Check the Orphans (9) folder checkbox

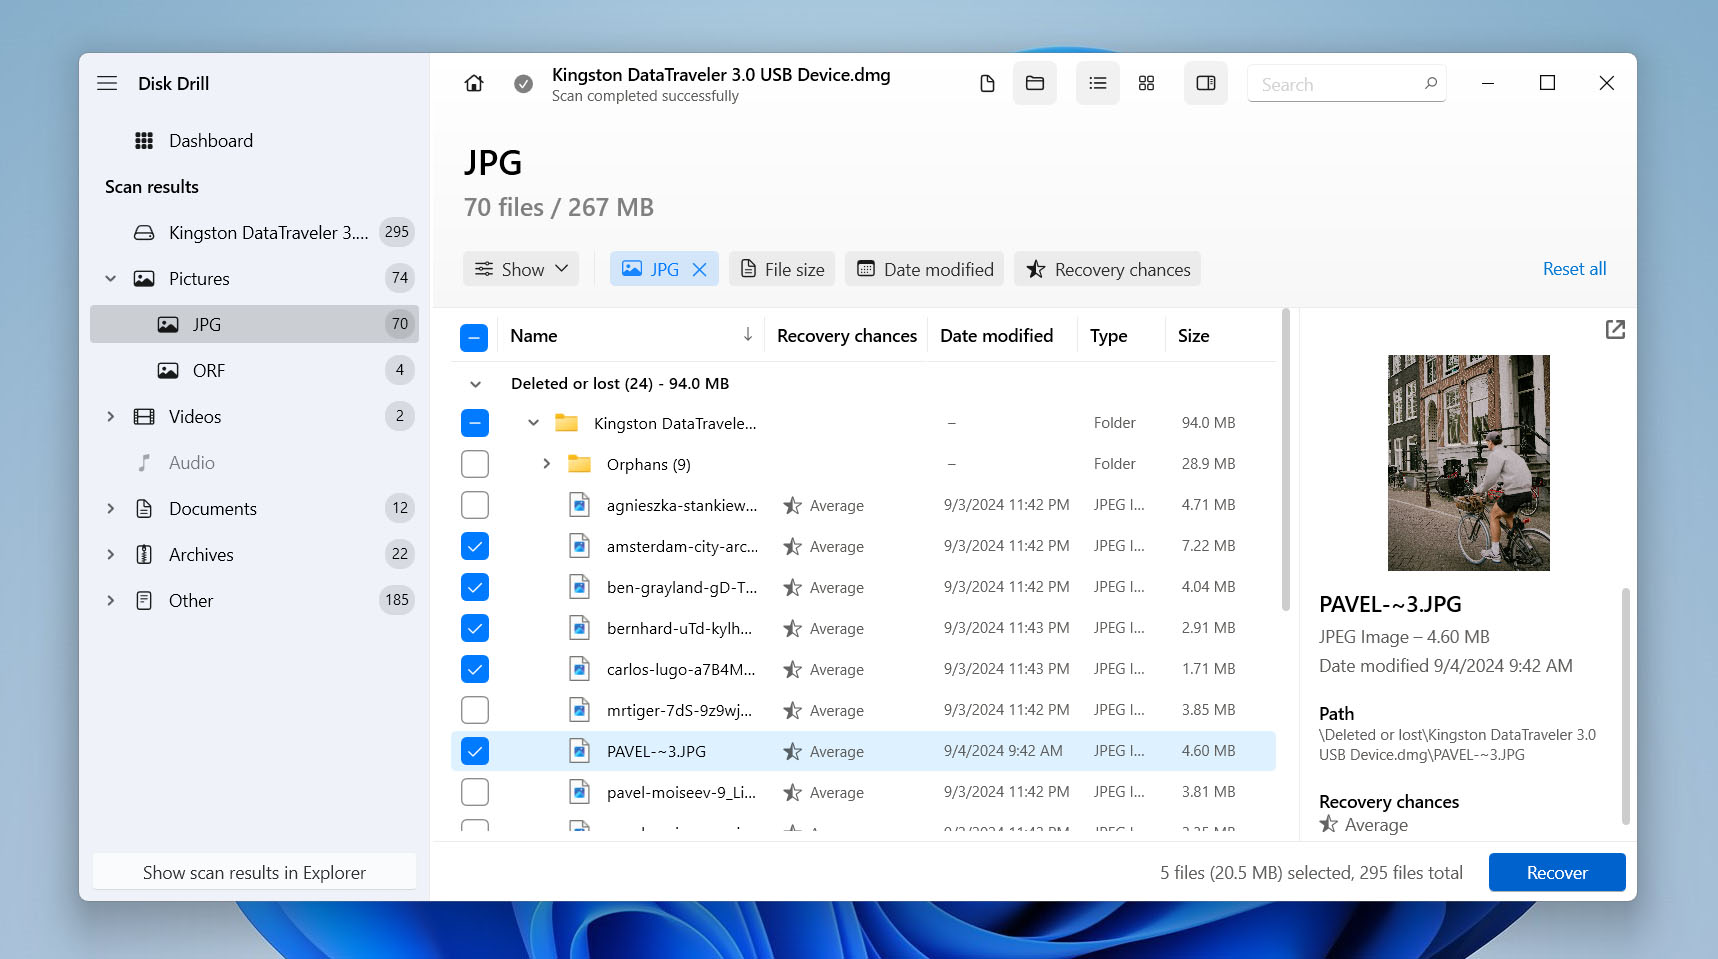[475, 464]
